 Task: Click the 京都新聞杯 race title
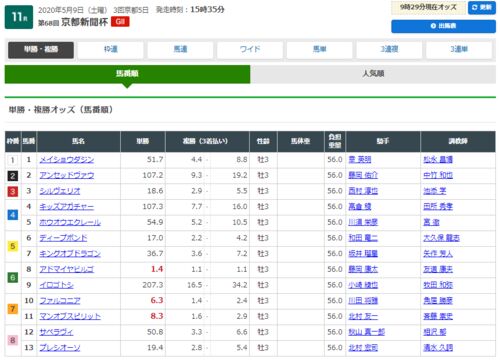click(84, 22)
